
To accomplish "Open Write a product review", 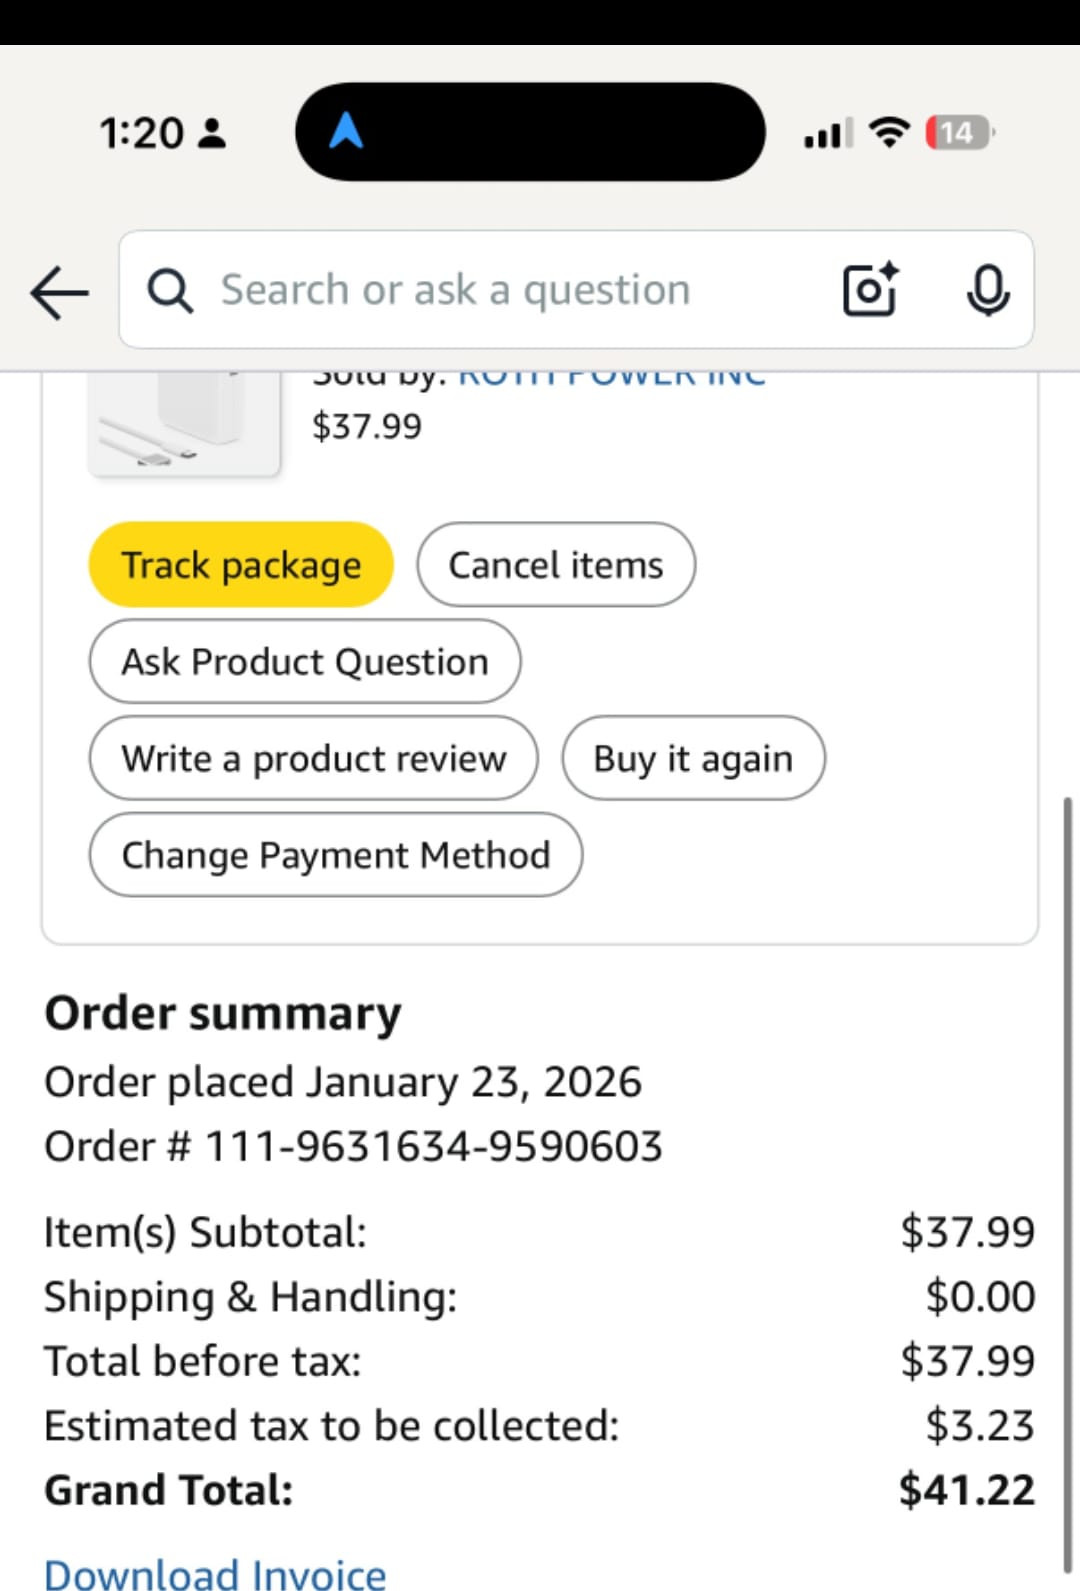I will click(x=314, y=759).
